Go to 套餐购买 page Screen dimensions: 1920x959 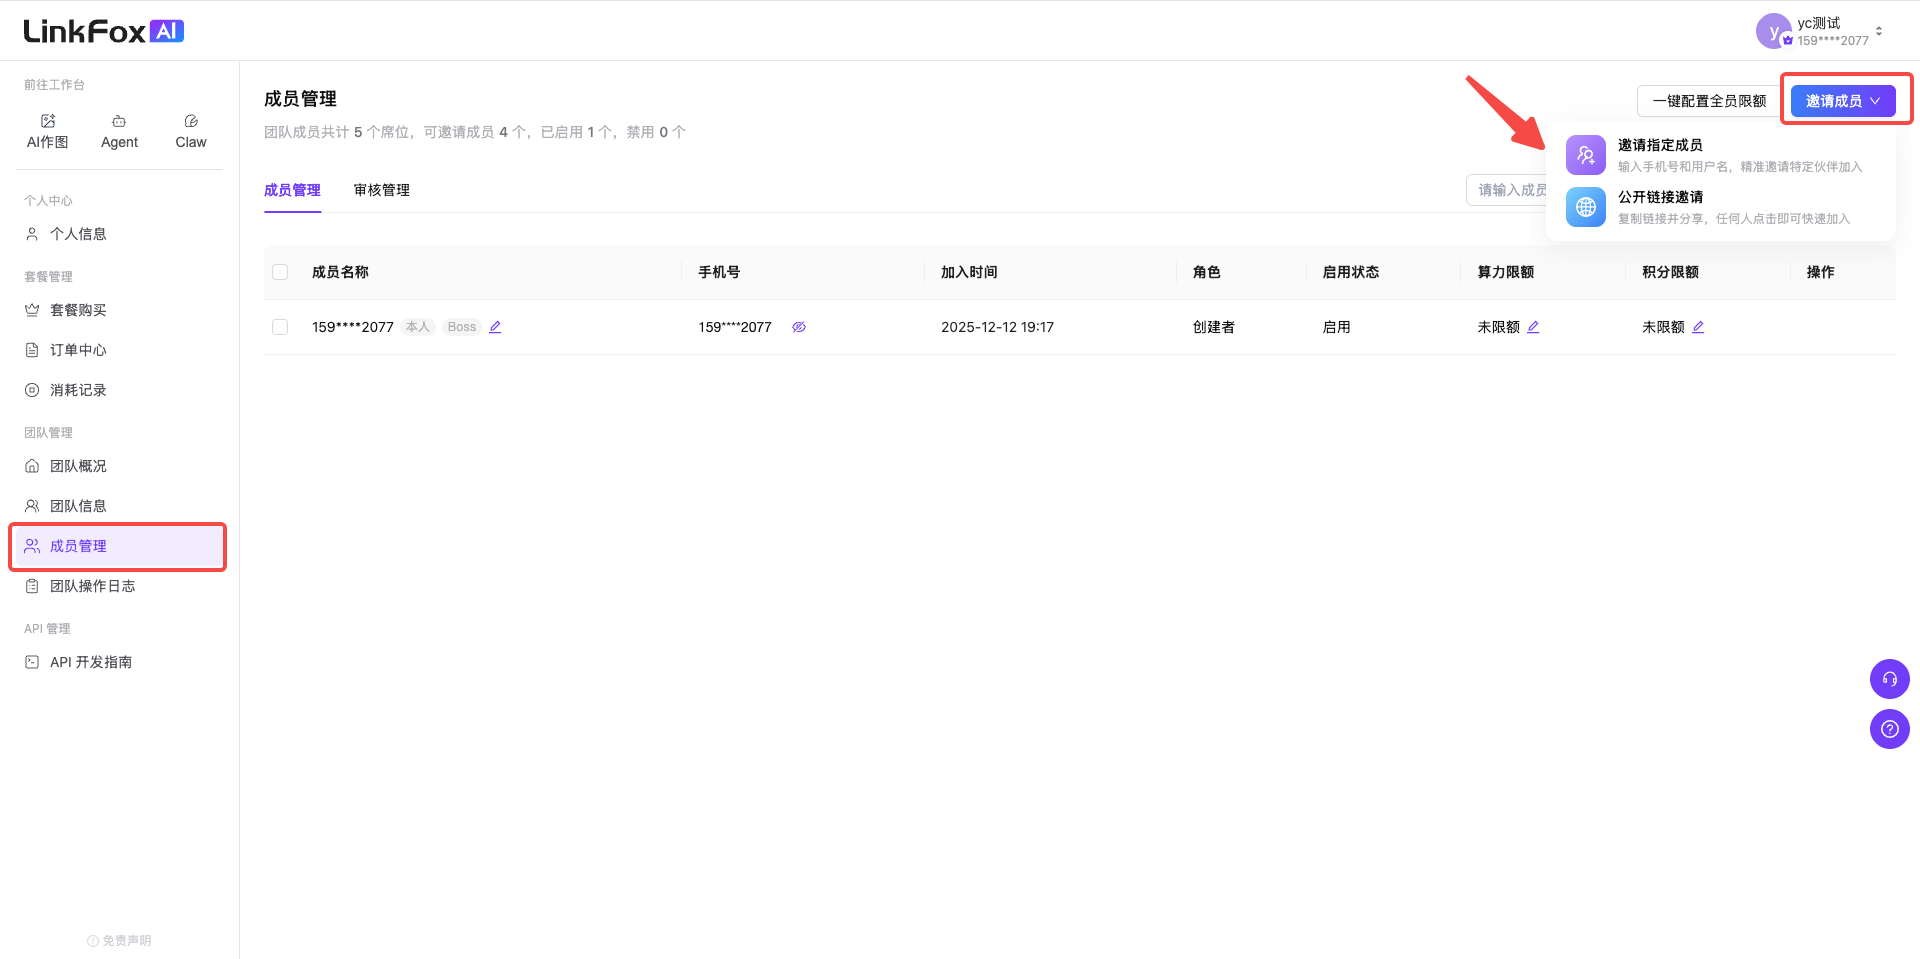(x=118, y=310)
